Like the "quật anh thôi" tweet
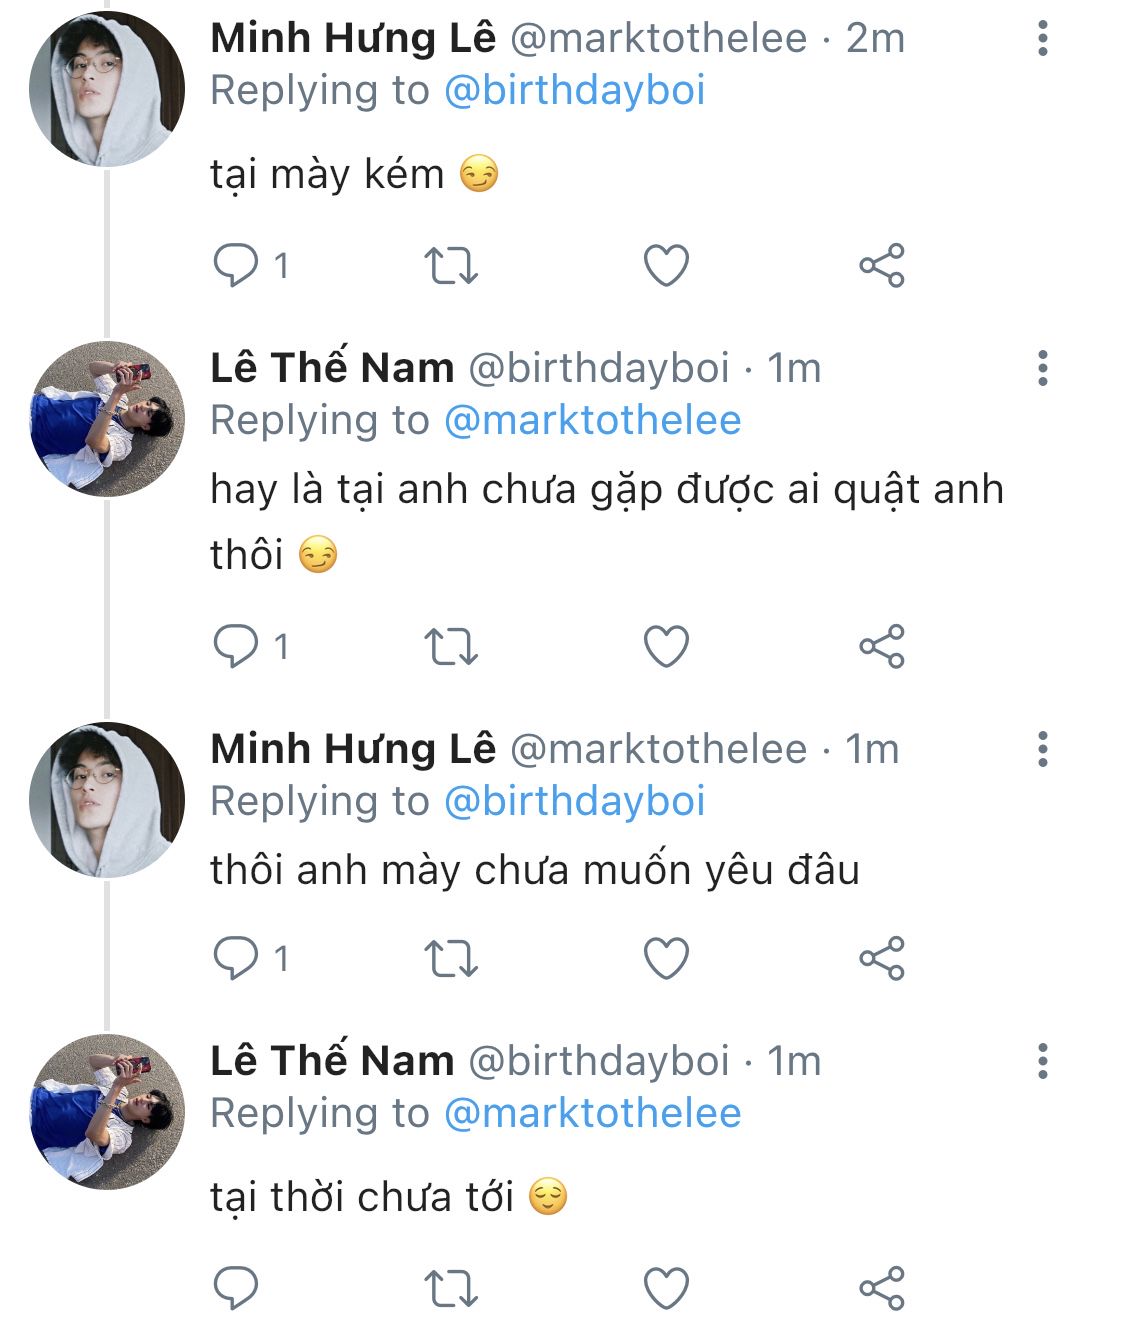Viewport: 1124px width, 1331px height. click(666, 647)
